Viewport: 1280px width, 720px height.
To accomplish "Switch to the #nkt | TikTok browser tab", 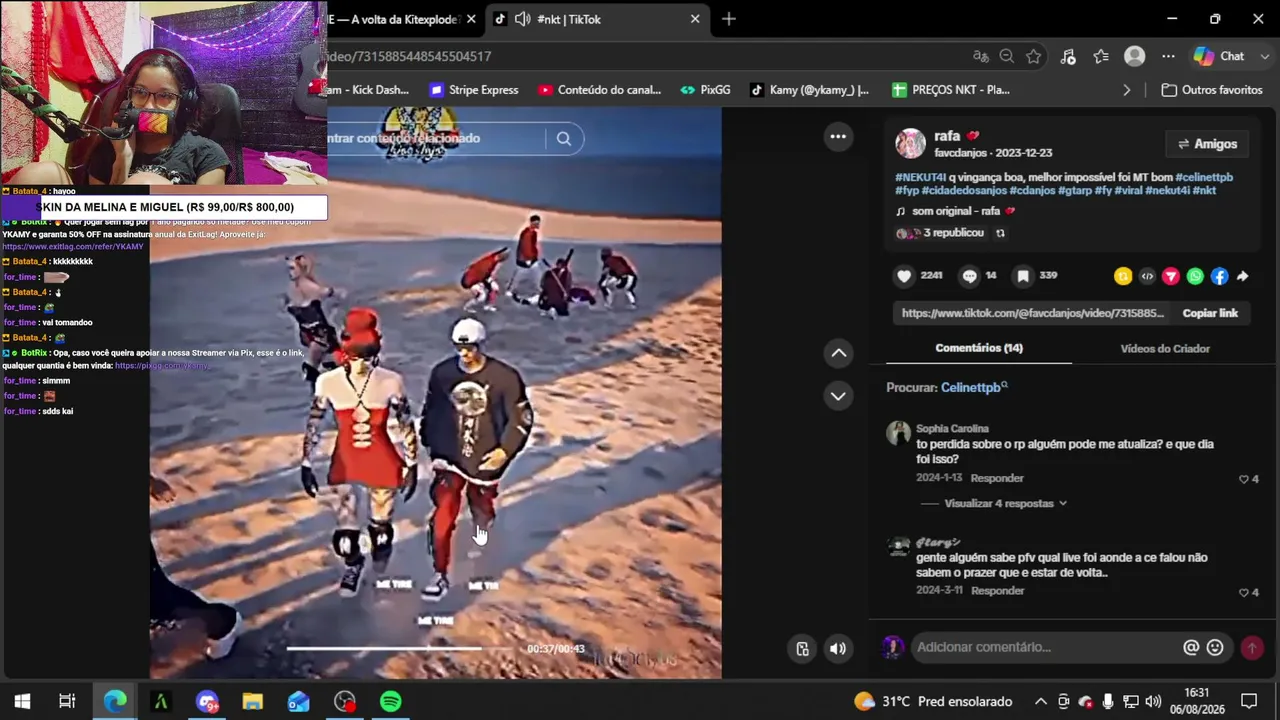I will 597,19.
